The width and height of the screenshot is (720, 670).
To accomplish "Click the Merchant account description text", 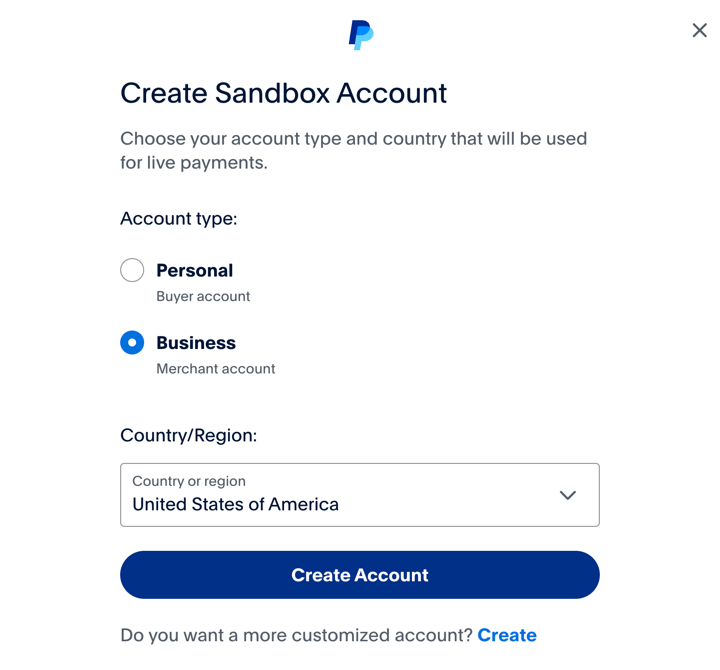I will [216, 369].
